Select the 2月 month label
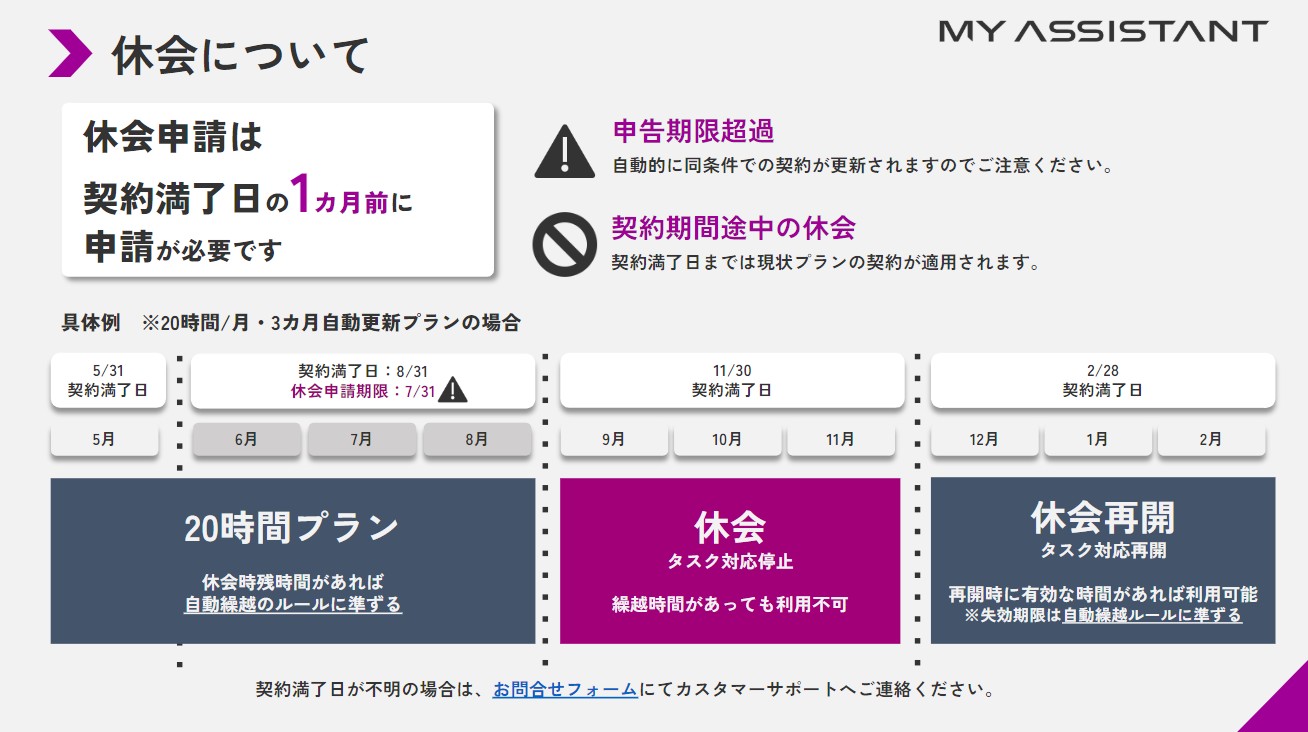This screenshot has height=732, width=1308. tap(1212, 438)
